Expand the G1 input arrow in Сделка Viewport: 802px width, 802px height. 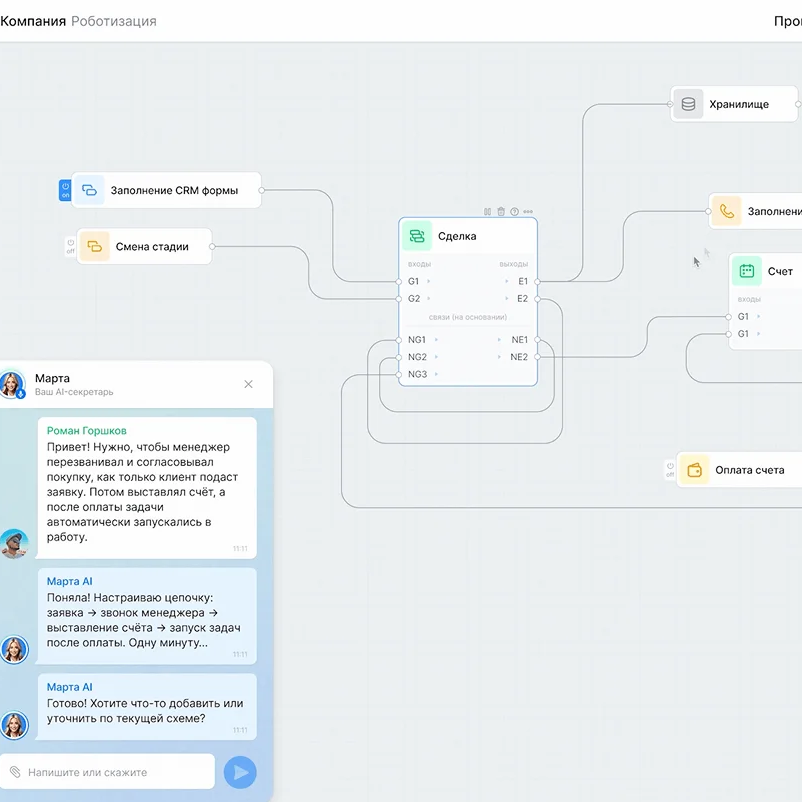pos(429,282)
